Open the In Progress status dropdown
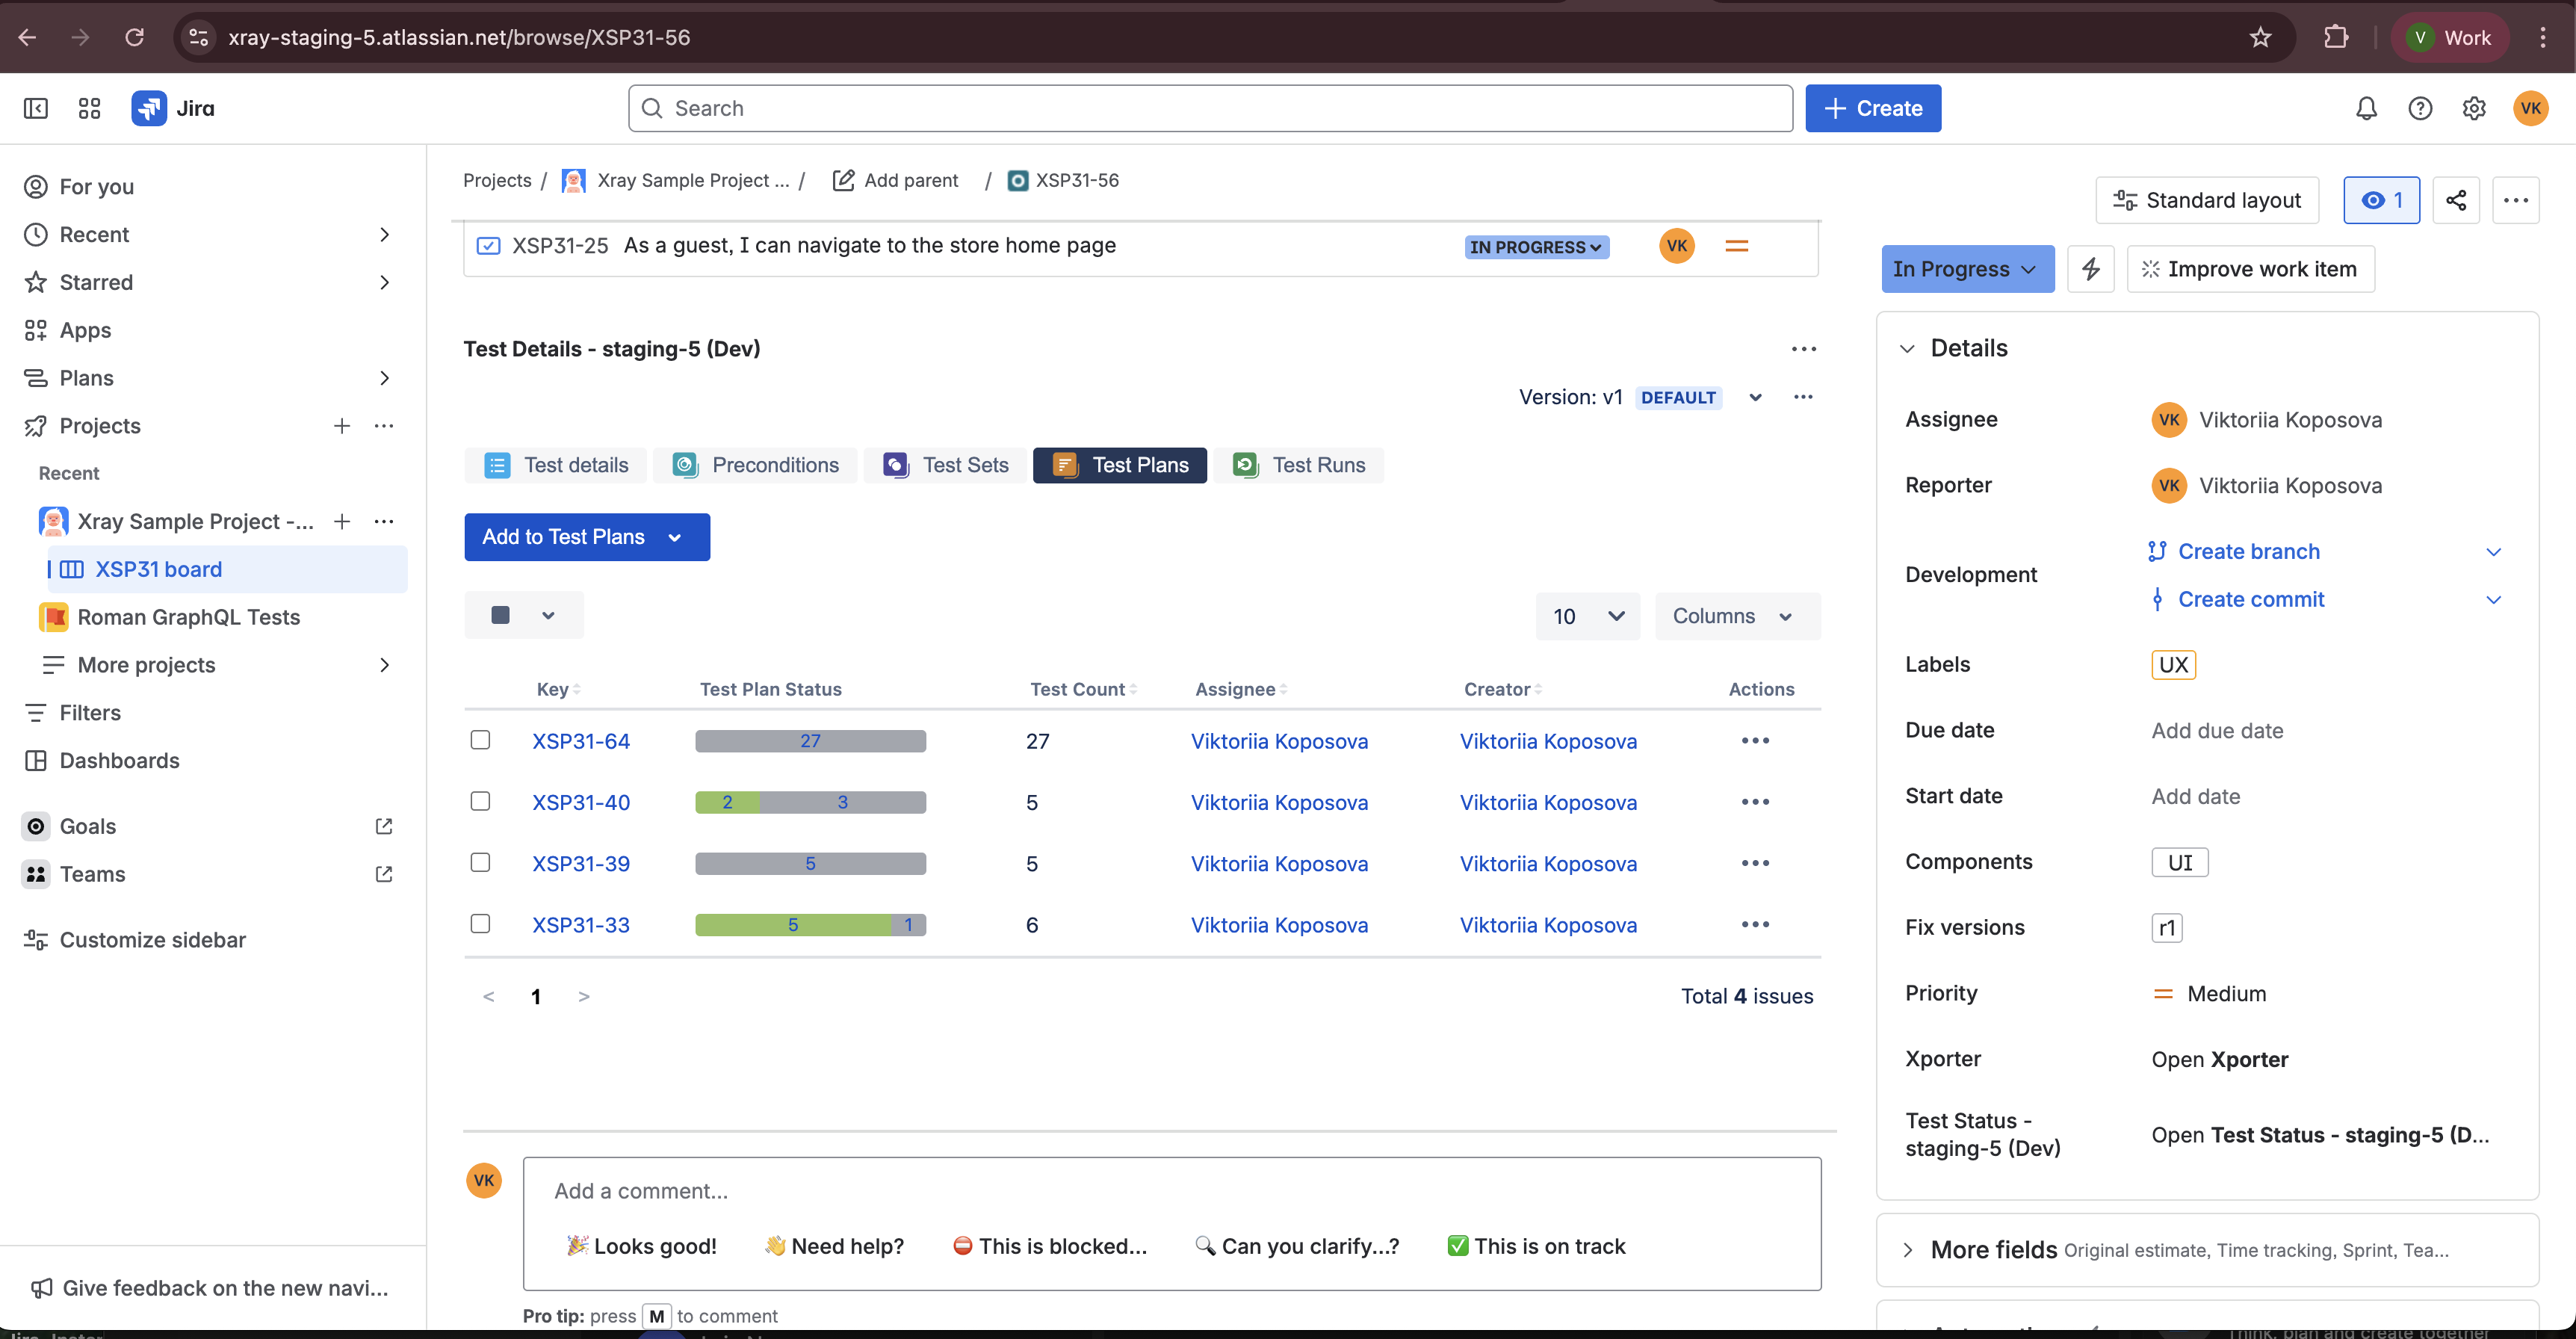The height and width of the screenshot is (1339, 2576). click(x=1966, y=269)
